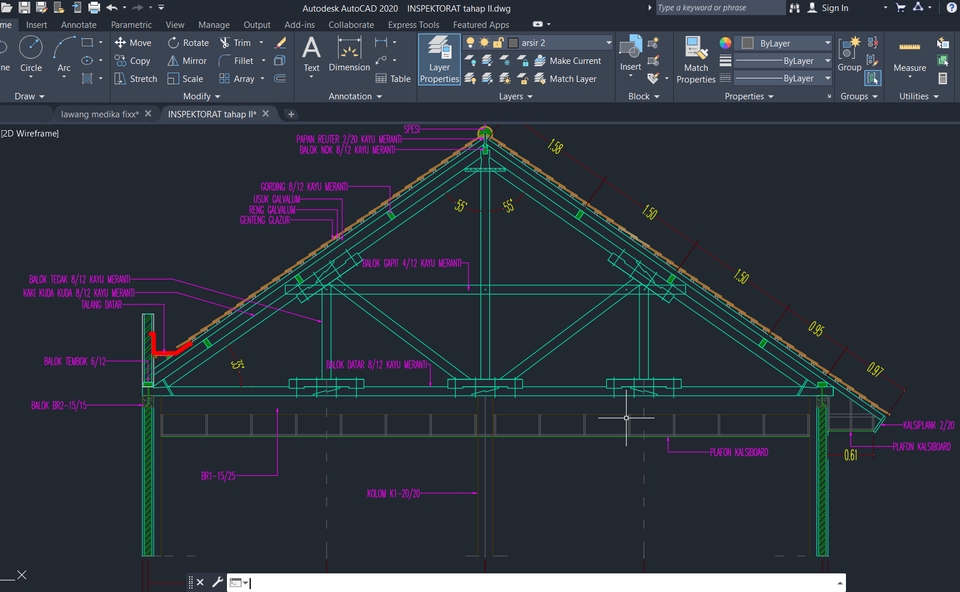Activate the Mirror command
The image size is (960, 592).
tap(190, 60)
